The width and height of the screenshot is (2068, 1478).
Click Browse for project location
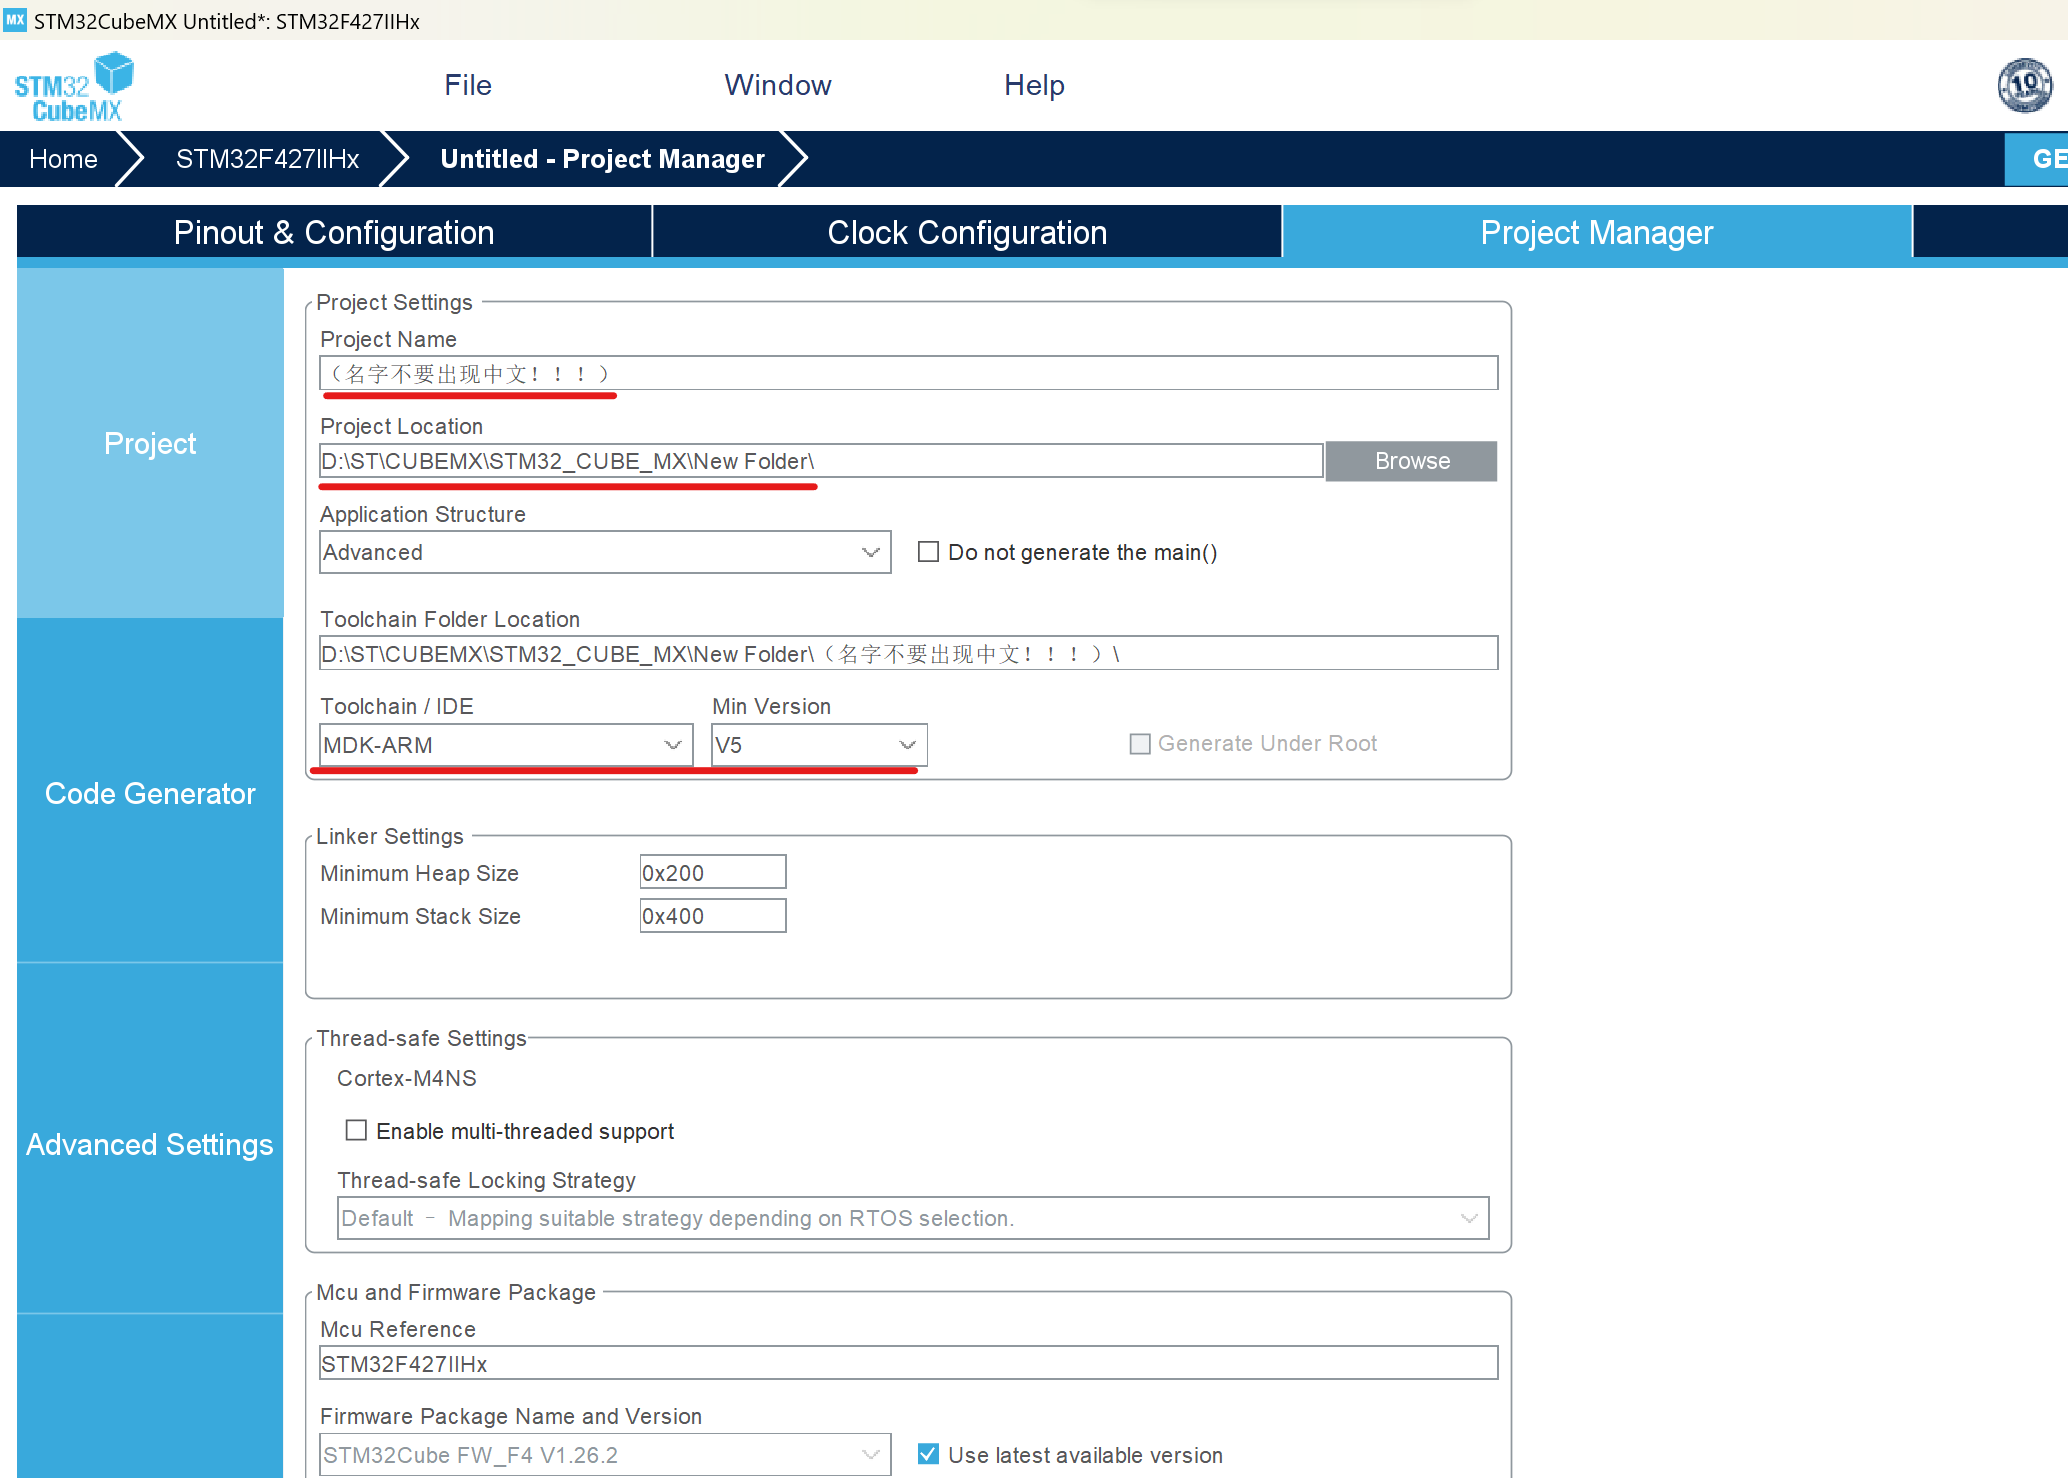(x=1411, y=461)
